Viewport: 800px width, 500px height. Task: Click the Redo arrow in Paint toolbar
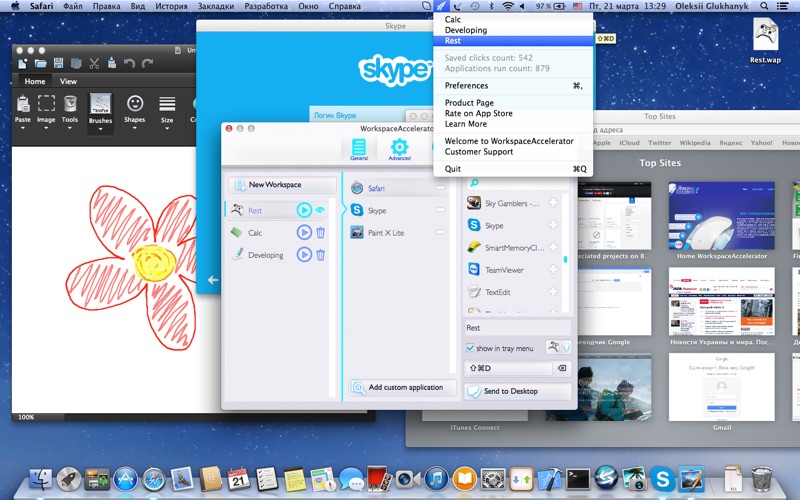(147, 64)
